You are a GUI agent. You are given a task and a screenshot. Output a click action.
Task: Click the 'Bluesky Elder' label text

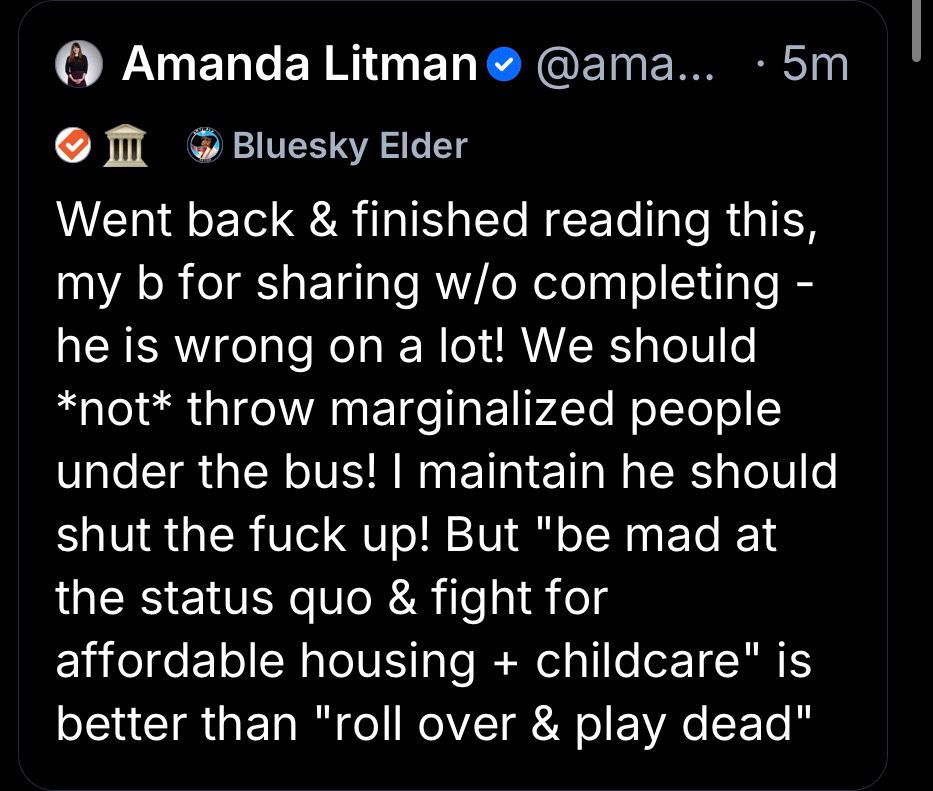point(349,146)
